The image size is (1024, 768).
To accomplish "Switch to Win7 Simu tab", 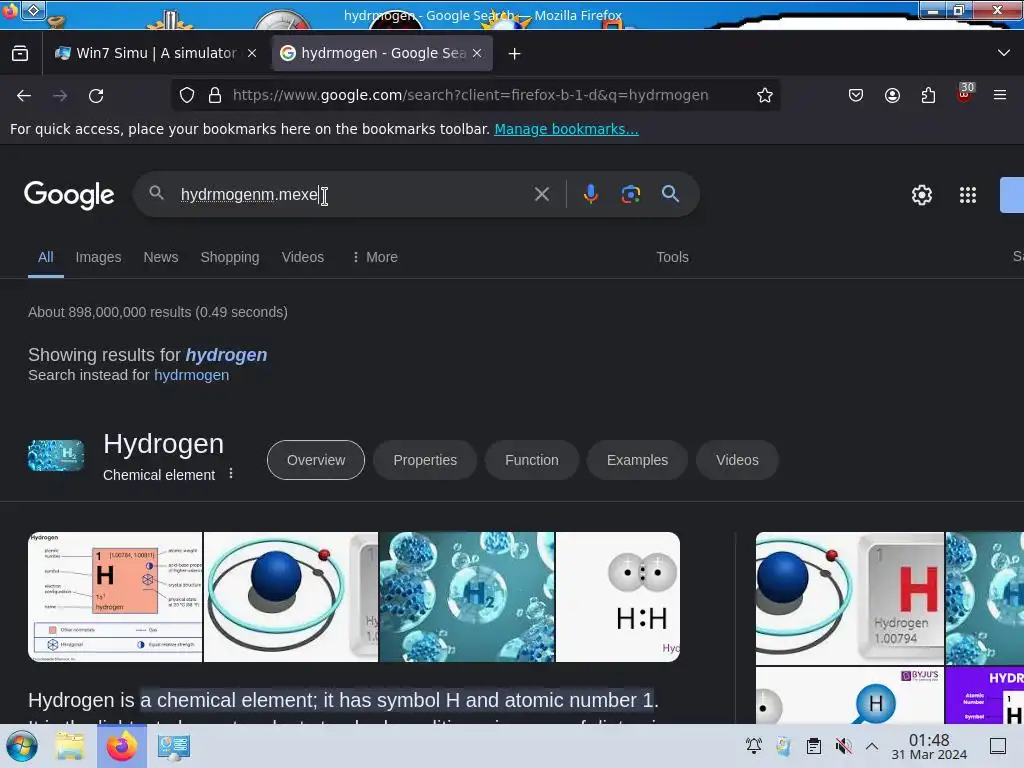I will [x=155, y=54].
